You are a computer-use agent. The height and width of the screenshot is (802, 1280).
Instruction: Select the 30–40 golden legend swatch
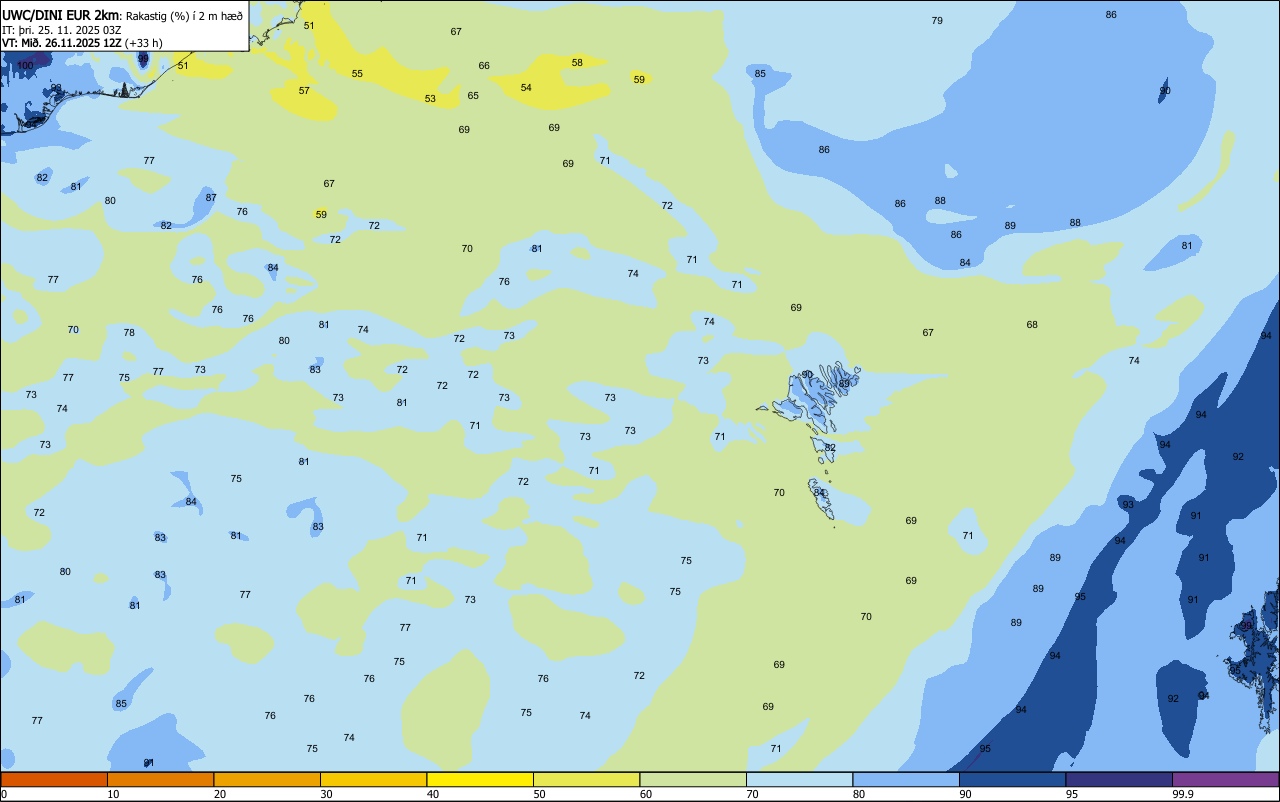pyautogui.click(x=374, y=779)
